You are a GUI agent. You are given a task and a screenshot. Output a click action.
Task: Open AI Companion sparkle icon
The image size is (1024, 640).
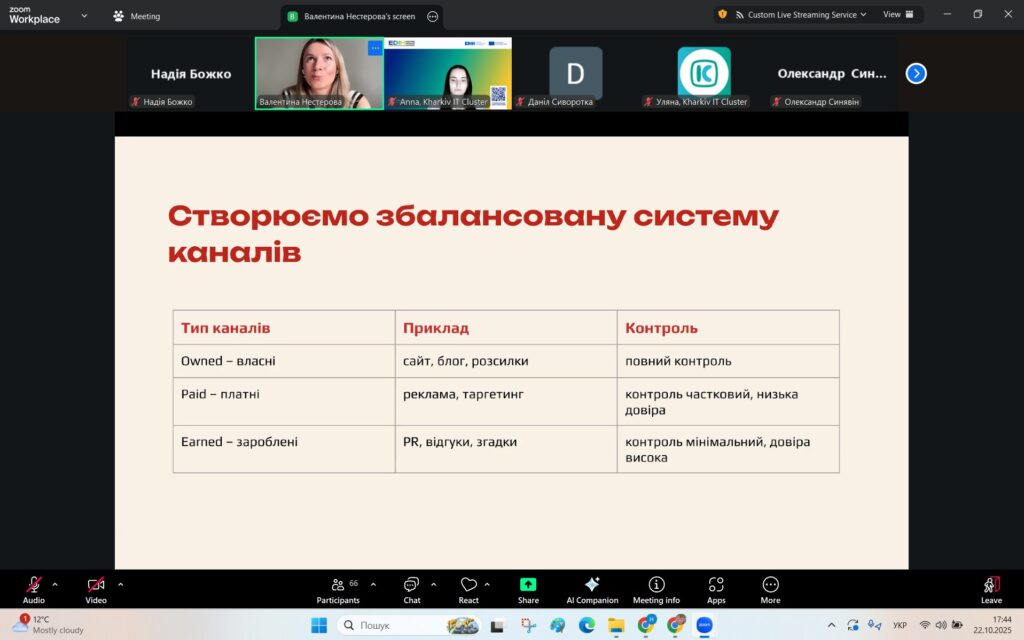coord(592,585)
